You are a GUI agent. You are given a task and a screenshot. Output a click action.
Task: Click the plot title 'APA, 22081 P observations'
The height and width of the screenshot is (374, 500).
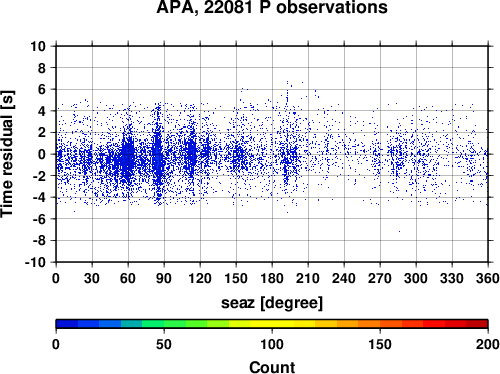coord(272,7)
